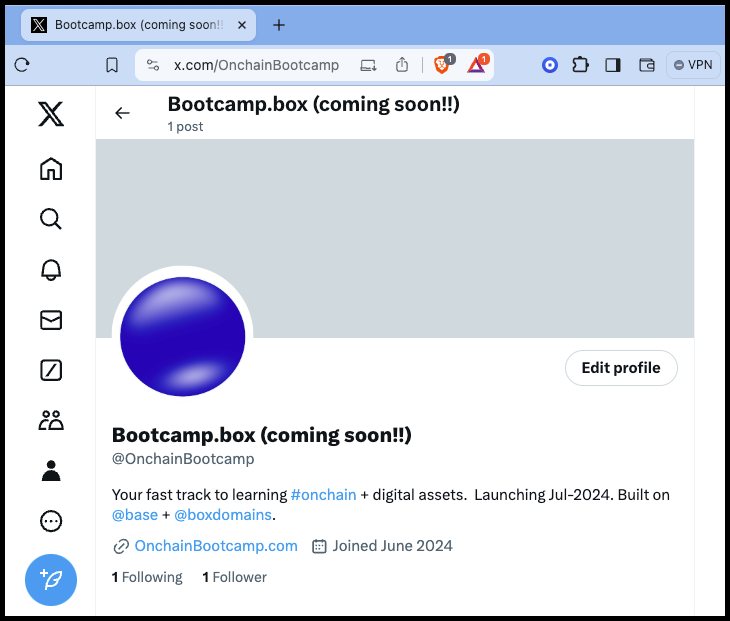Open Messages envelope icon
Screen dimensions: 730x621
click(x=51, y=320)
